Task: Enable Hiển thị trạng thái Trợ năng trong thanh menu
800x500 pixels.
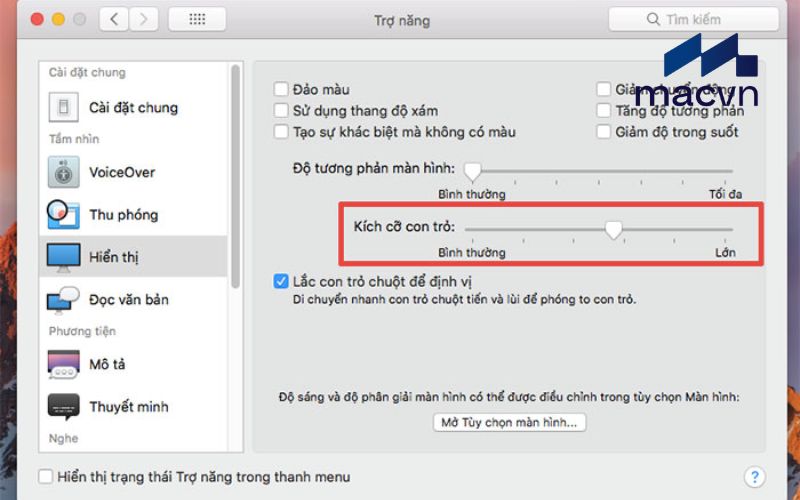Action: pyautogui.click(x=45, y=477)
